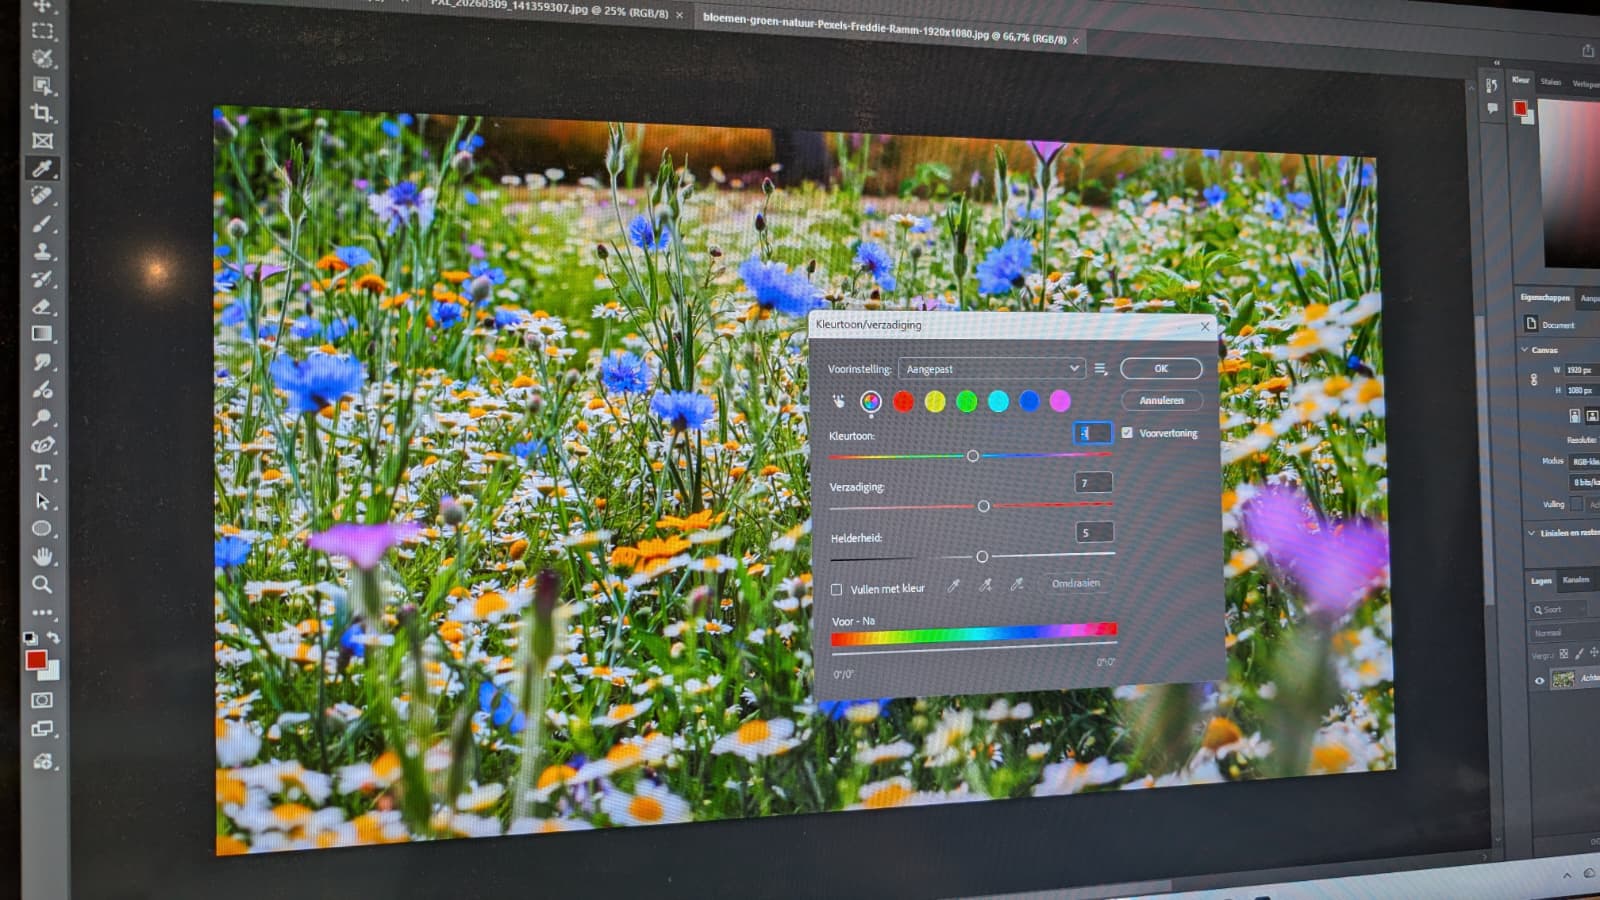This screenshot has height=900, width=1600.
Task: Select the Zoom tool in the toolbar
Action: pyautogui.click(x=42, y=582)
